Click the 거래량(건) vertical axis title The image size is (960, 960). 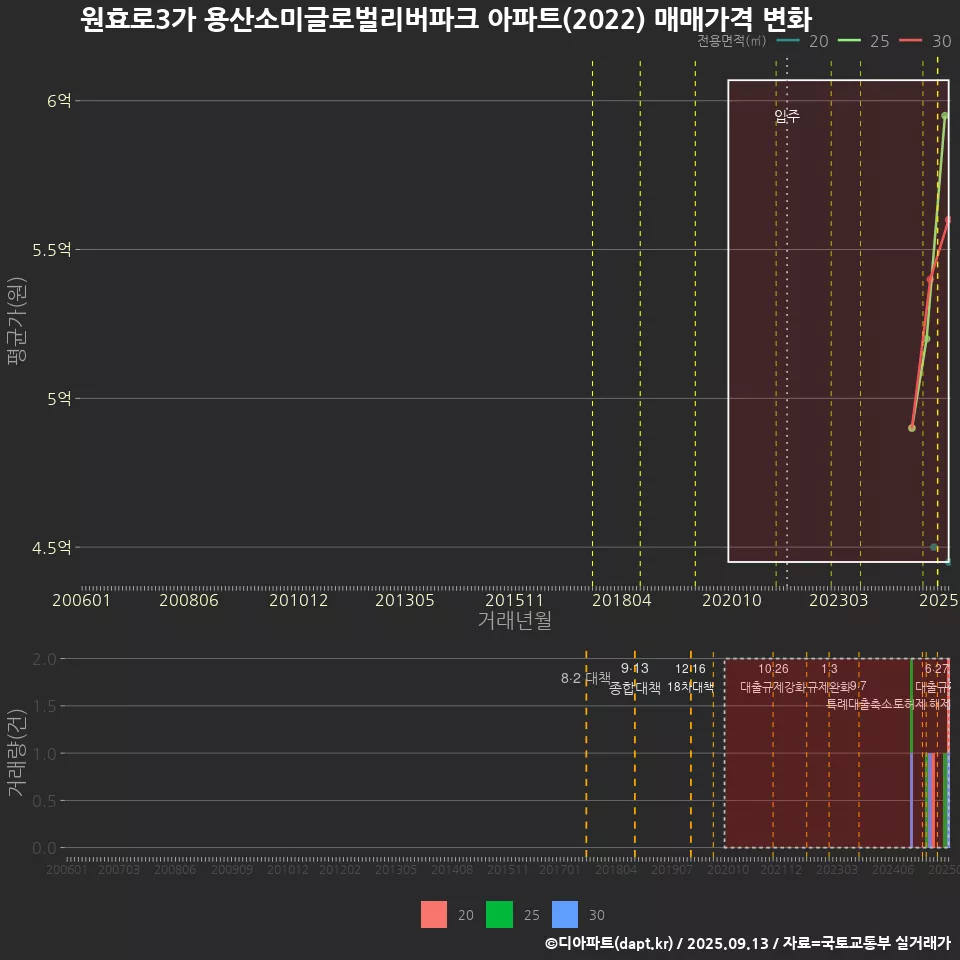tap(16, 753)
